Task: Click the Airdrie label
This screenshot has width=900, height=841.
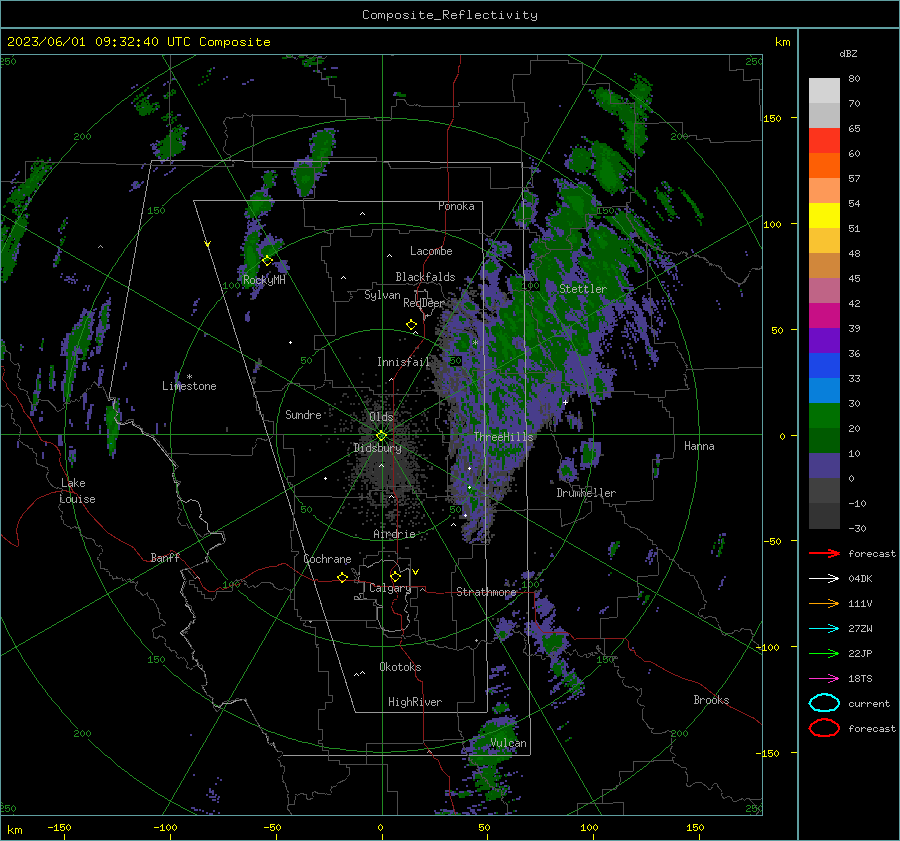Action: (394, 534)
